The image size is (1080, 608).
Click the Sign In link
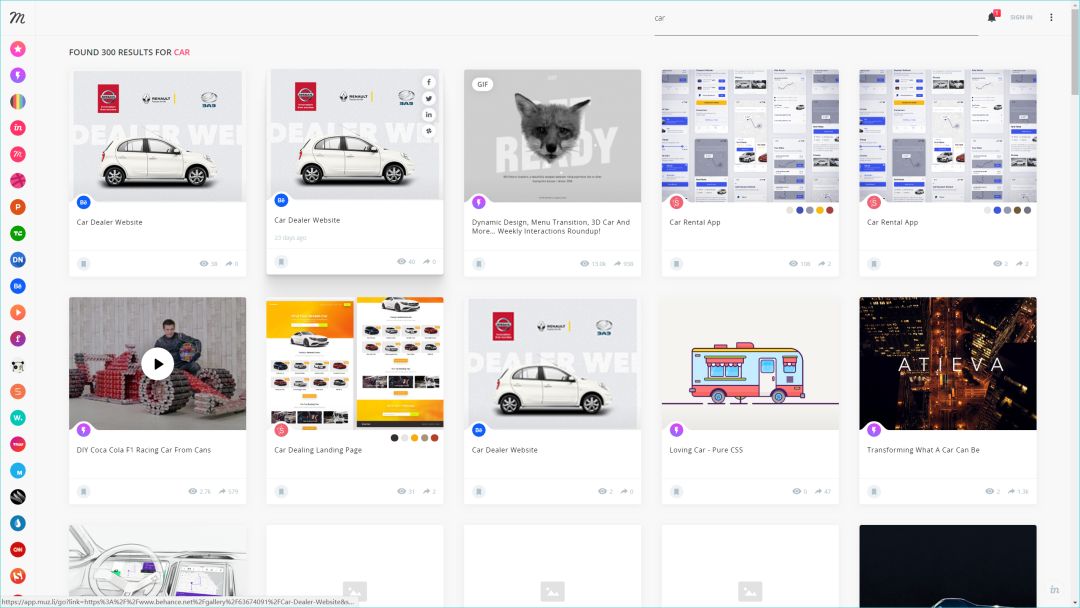pos(1021,17)
